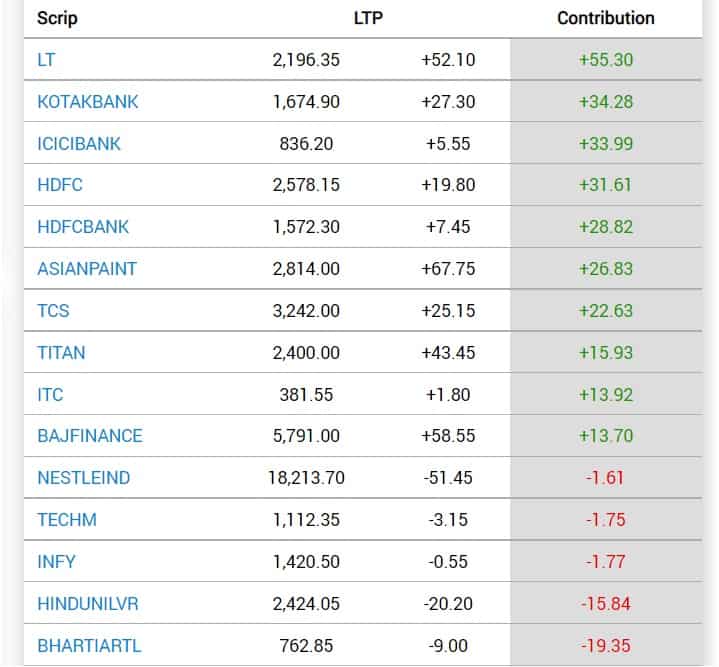Open the BHARTIARTL scrip link
Image resolution: width=719 pixels, height=667 pixels.
click(x=89, y=645)
